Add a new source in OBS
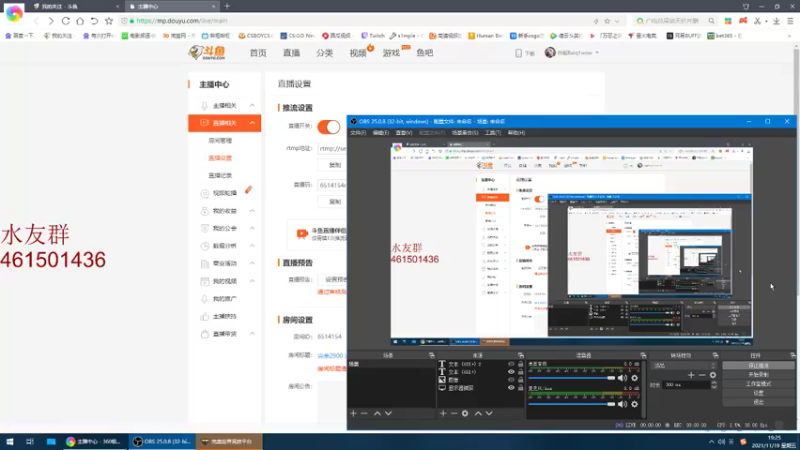800x450 pixels. pyautogui.click(x=443, y=413)
